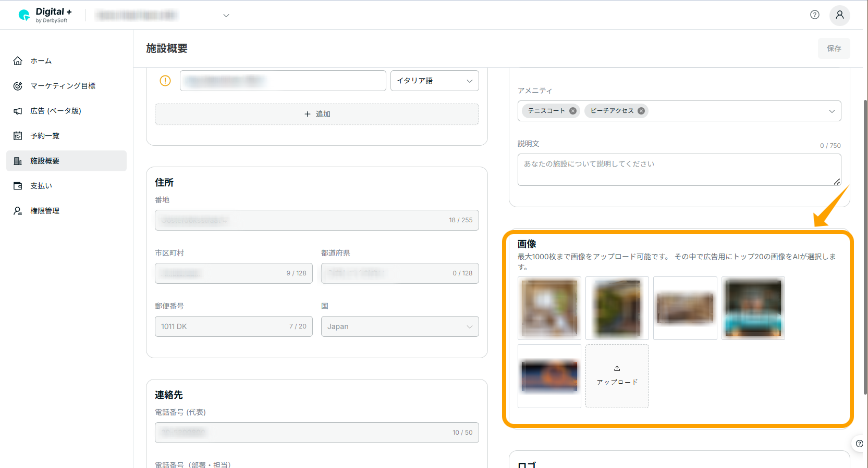
Task: Select the thumbnail with the orange shape
Action: 549,376
